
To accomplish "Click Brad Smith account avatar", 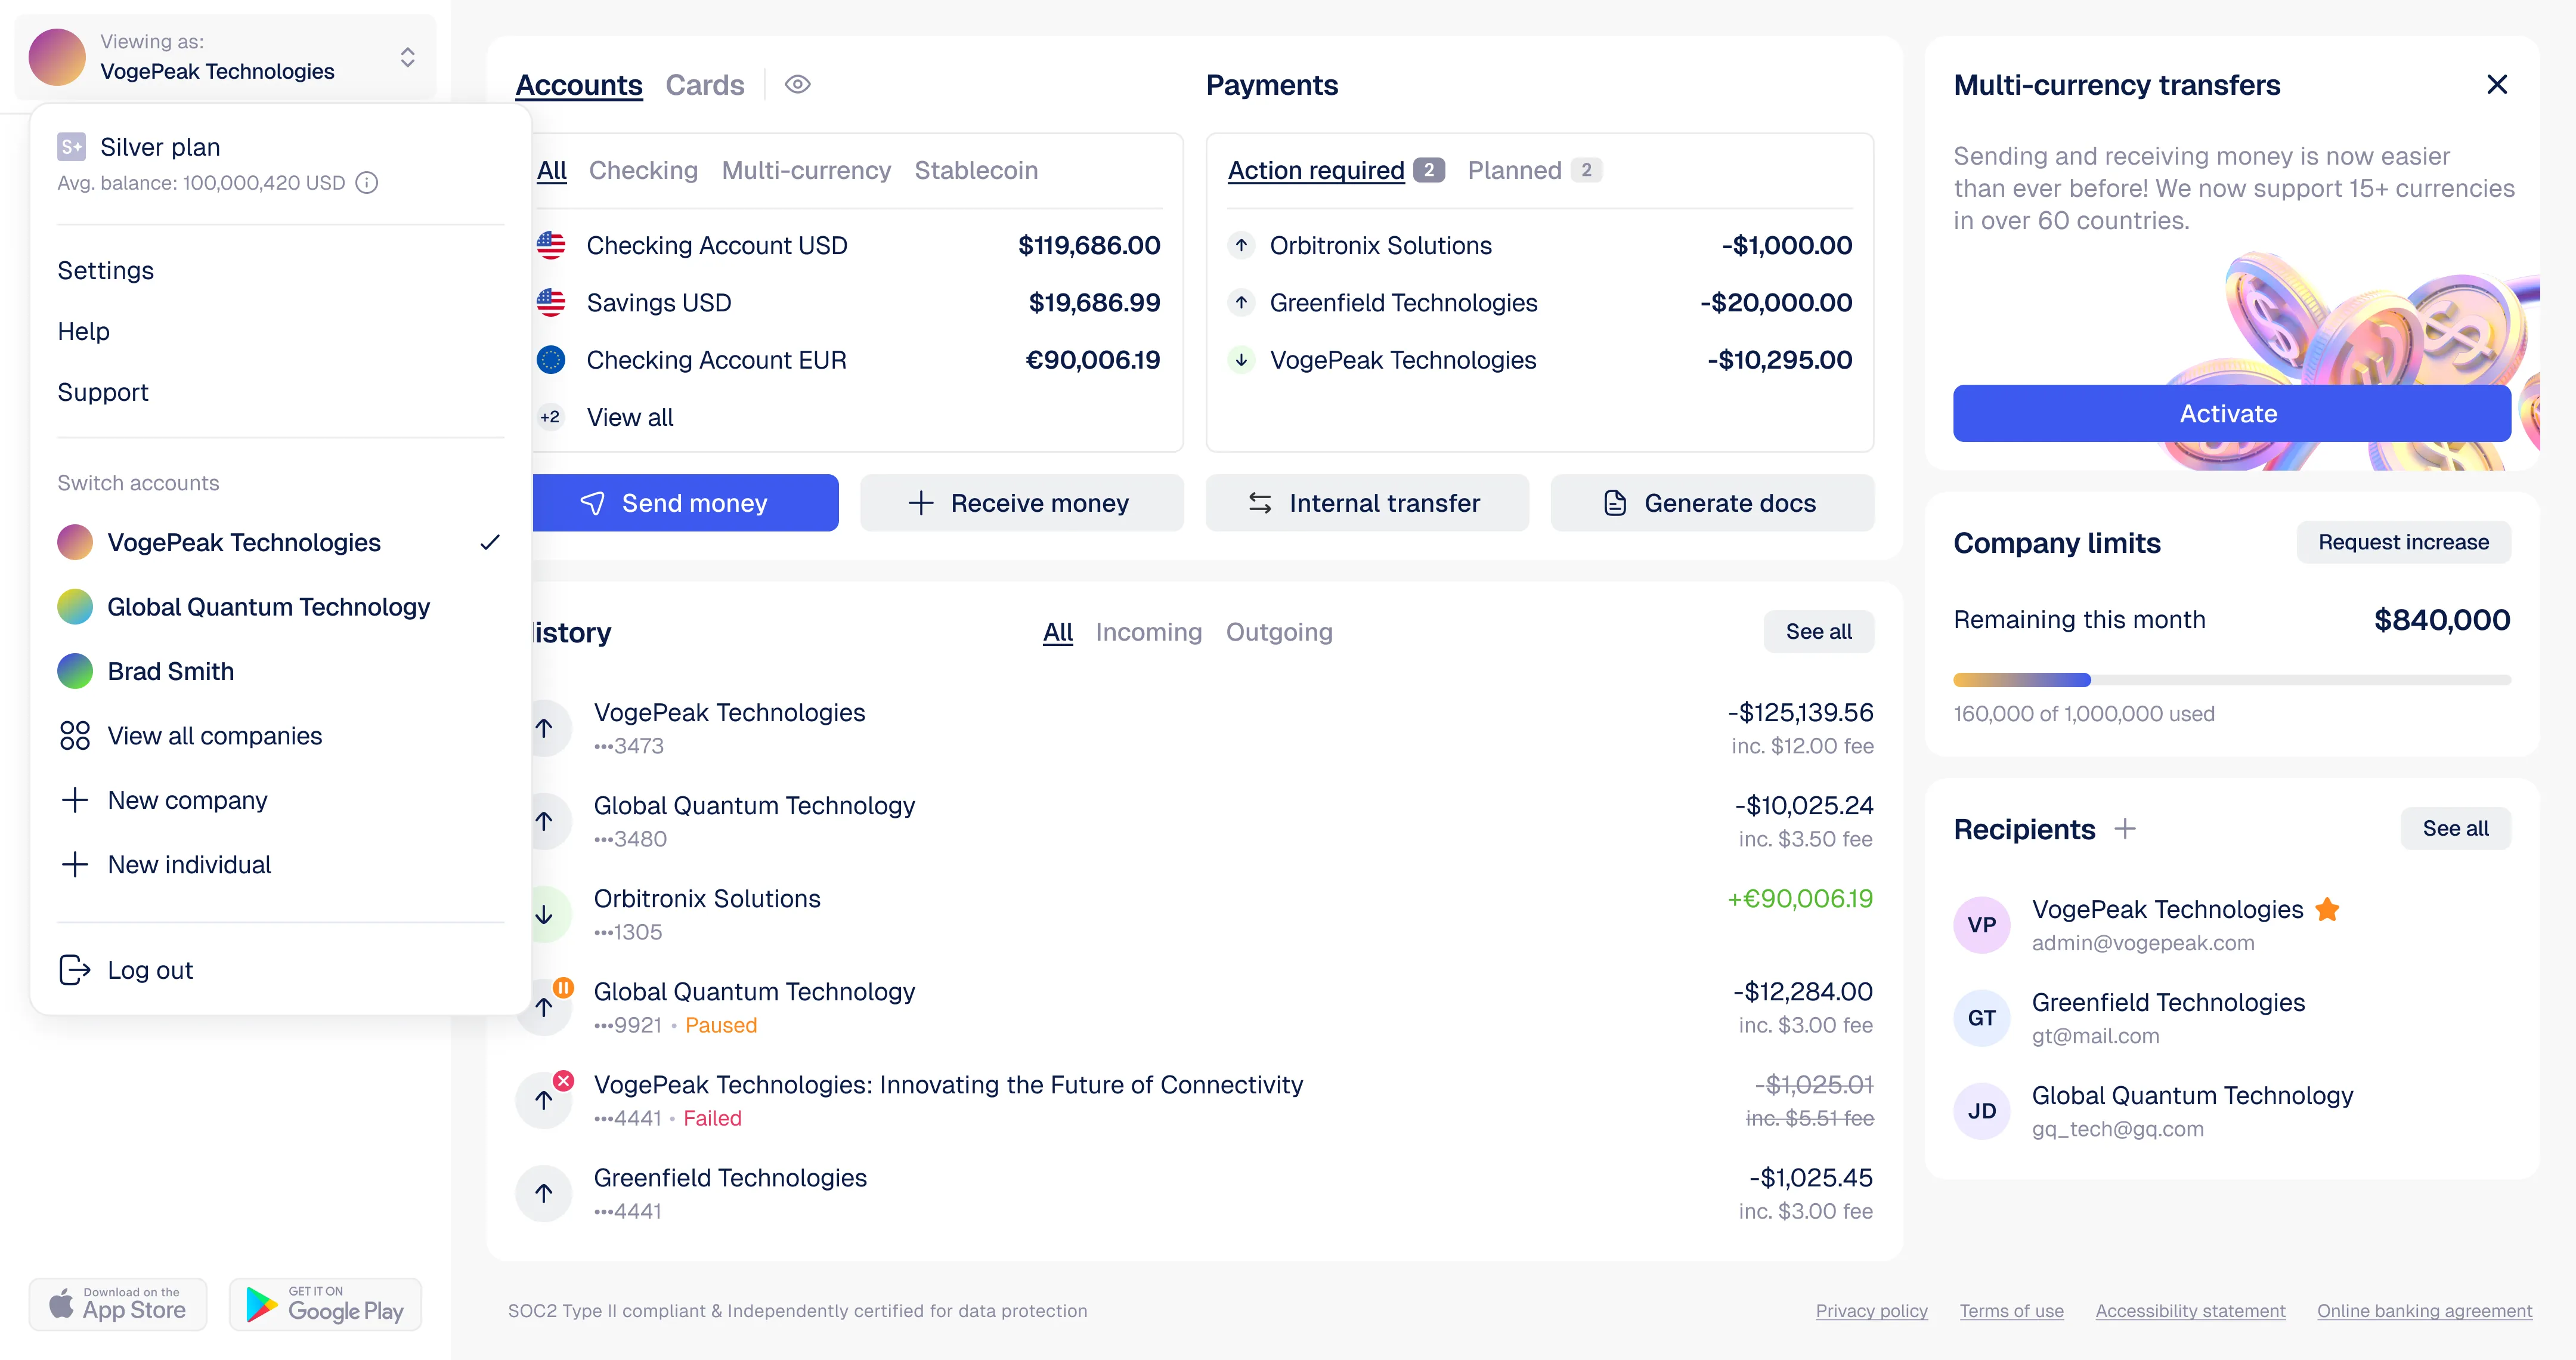I will point(75,672).
